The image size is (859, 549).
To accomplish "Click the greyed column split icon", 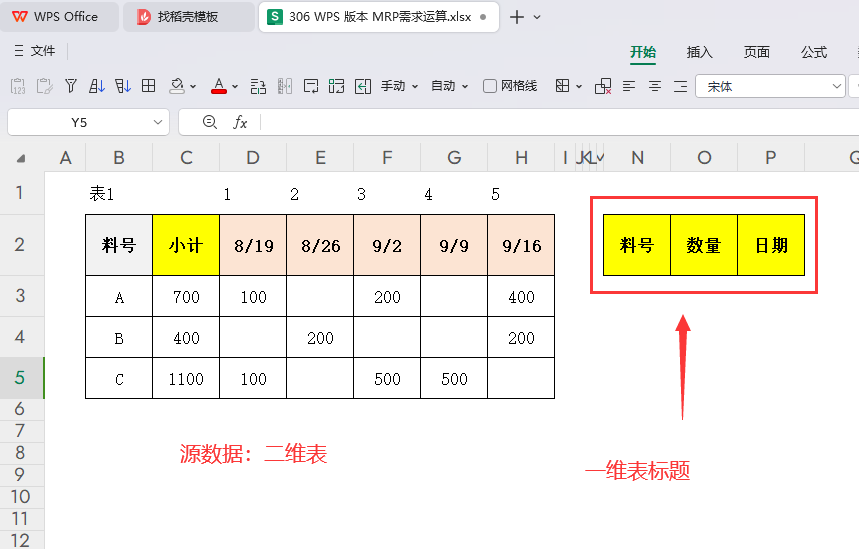I will click(x=284, y=86).
